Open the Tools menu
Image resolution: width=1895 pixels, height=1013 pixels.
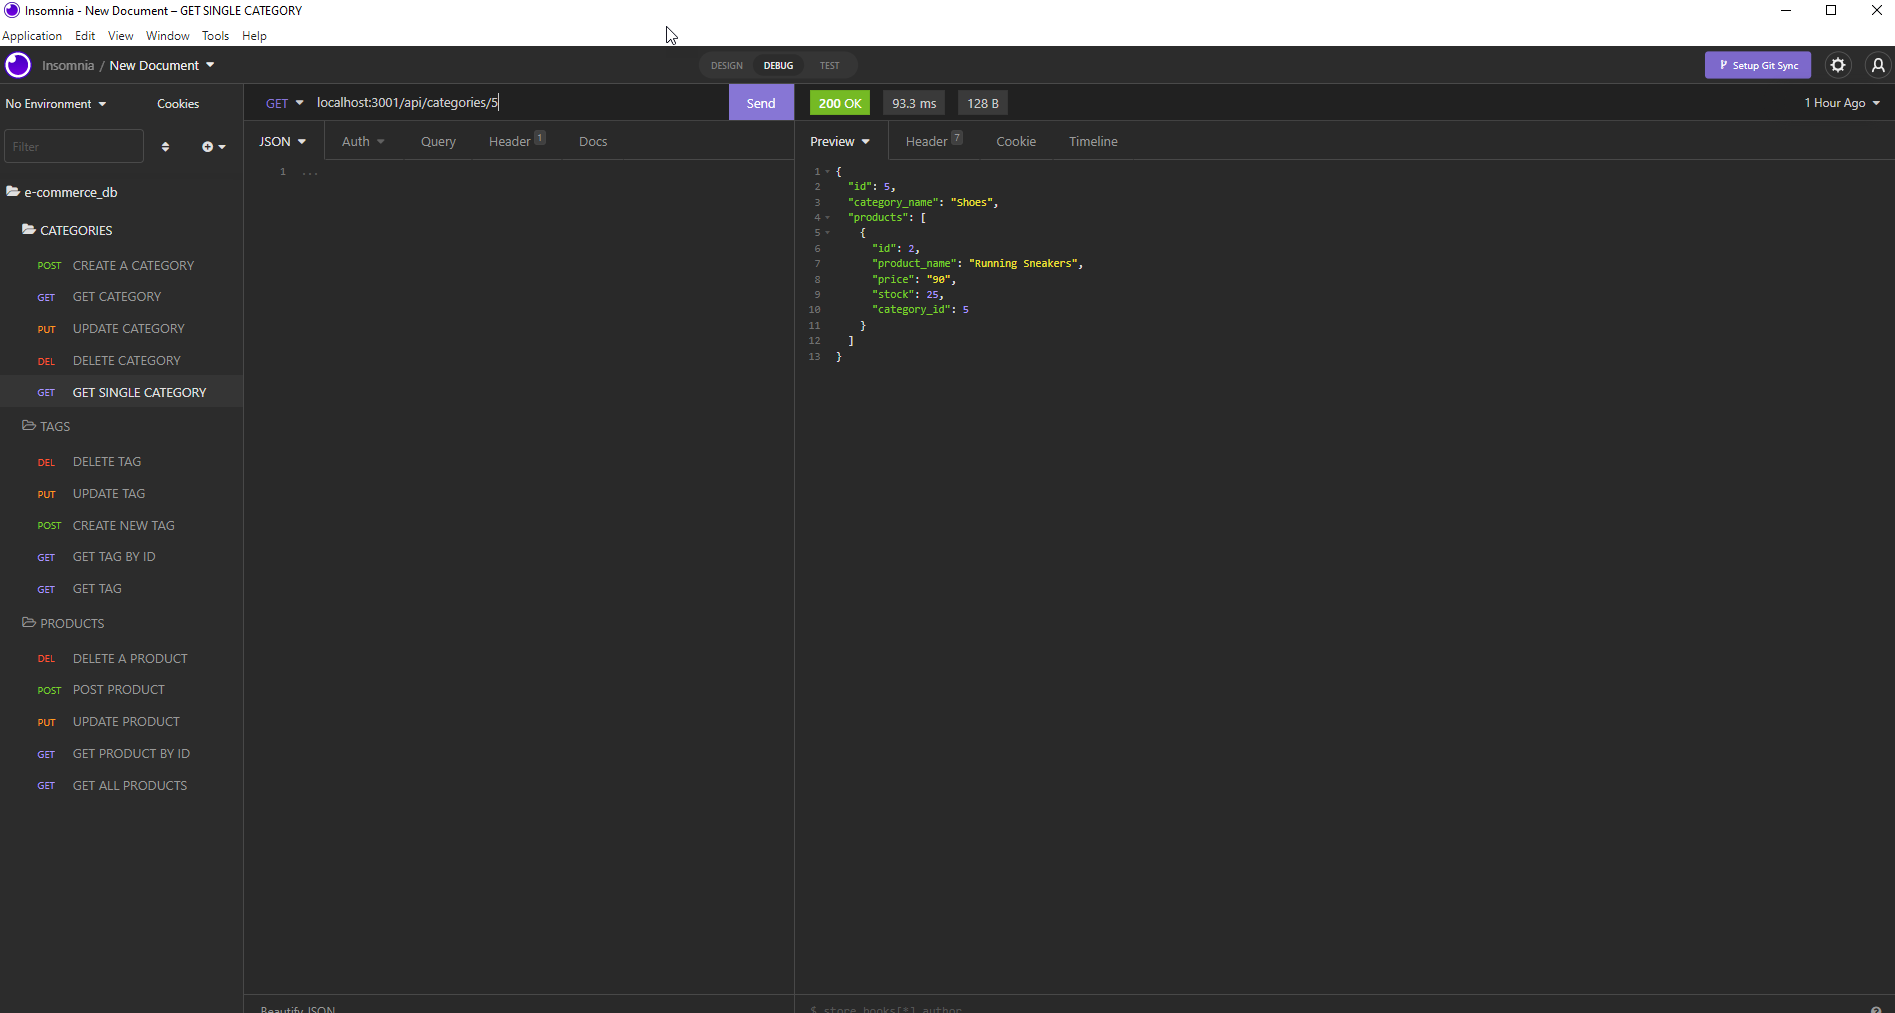click(215, 36)
